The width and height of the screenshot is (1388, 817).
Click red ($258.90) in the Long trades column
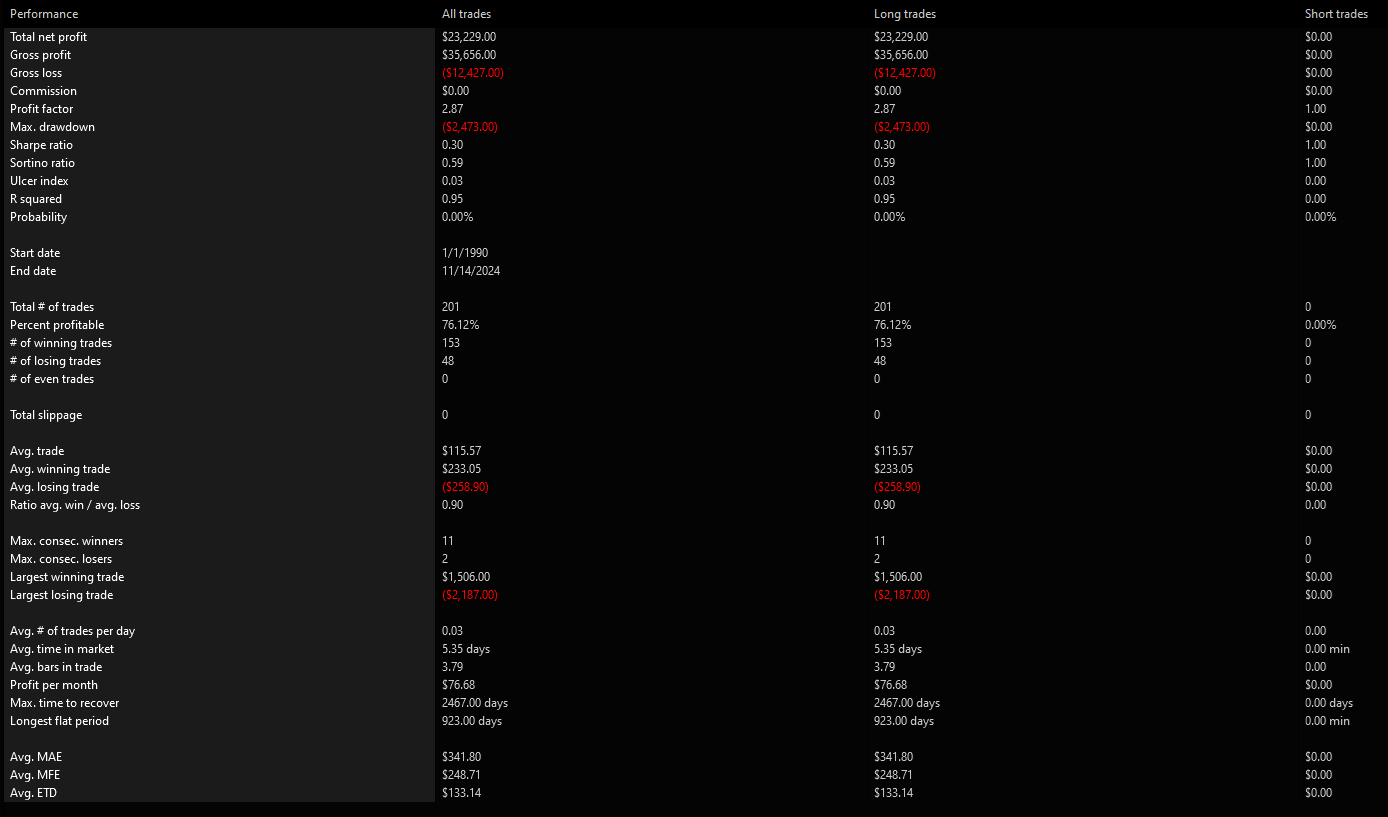[897, 487]
